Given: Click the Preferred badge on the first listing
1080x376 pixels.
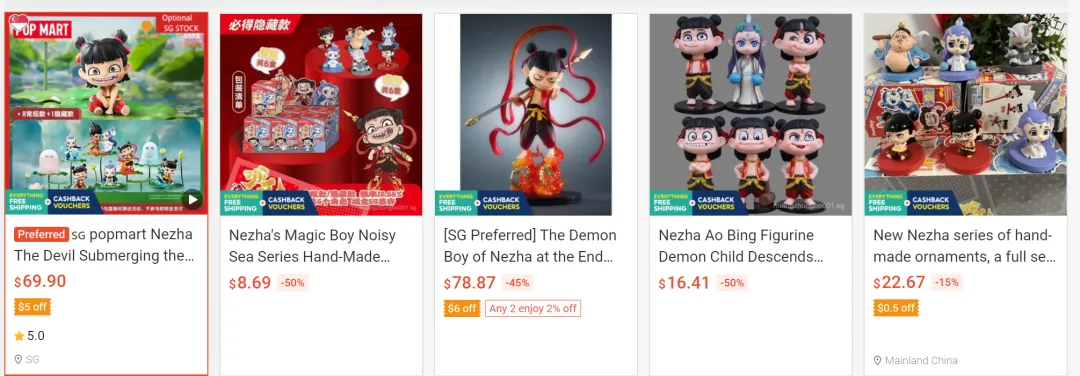Looking at the screenshot, I should pos(41,234).
